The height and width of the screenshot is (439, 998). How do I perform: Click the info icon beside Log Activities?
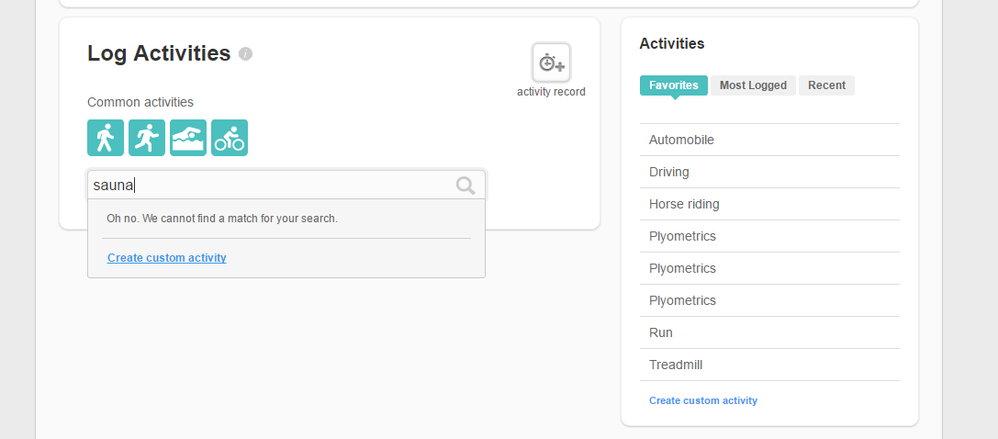point(246,54)
